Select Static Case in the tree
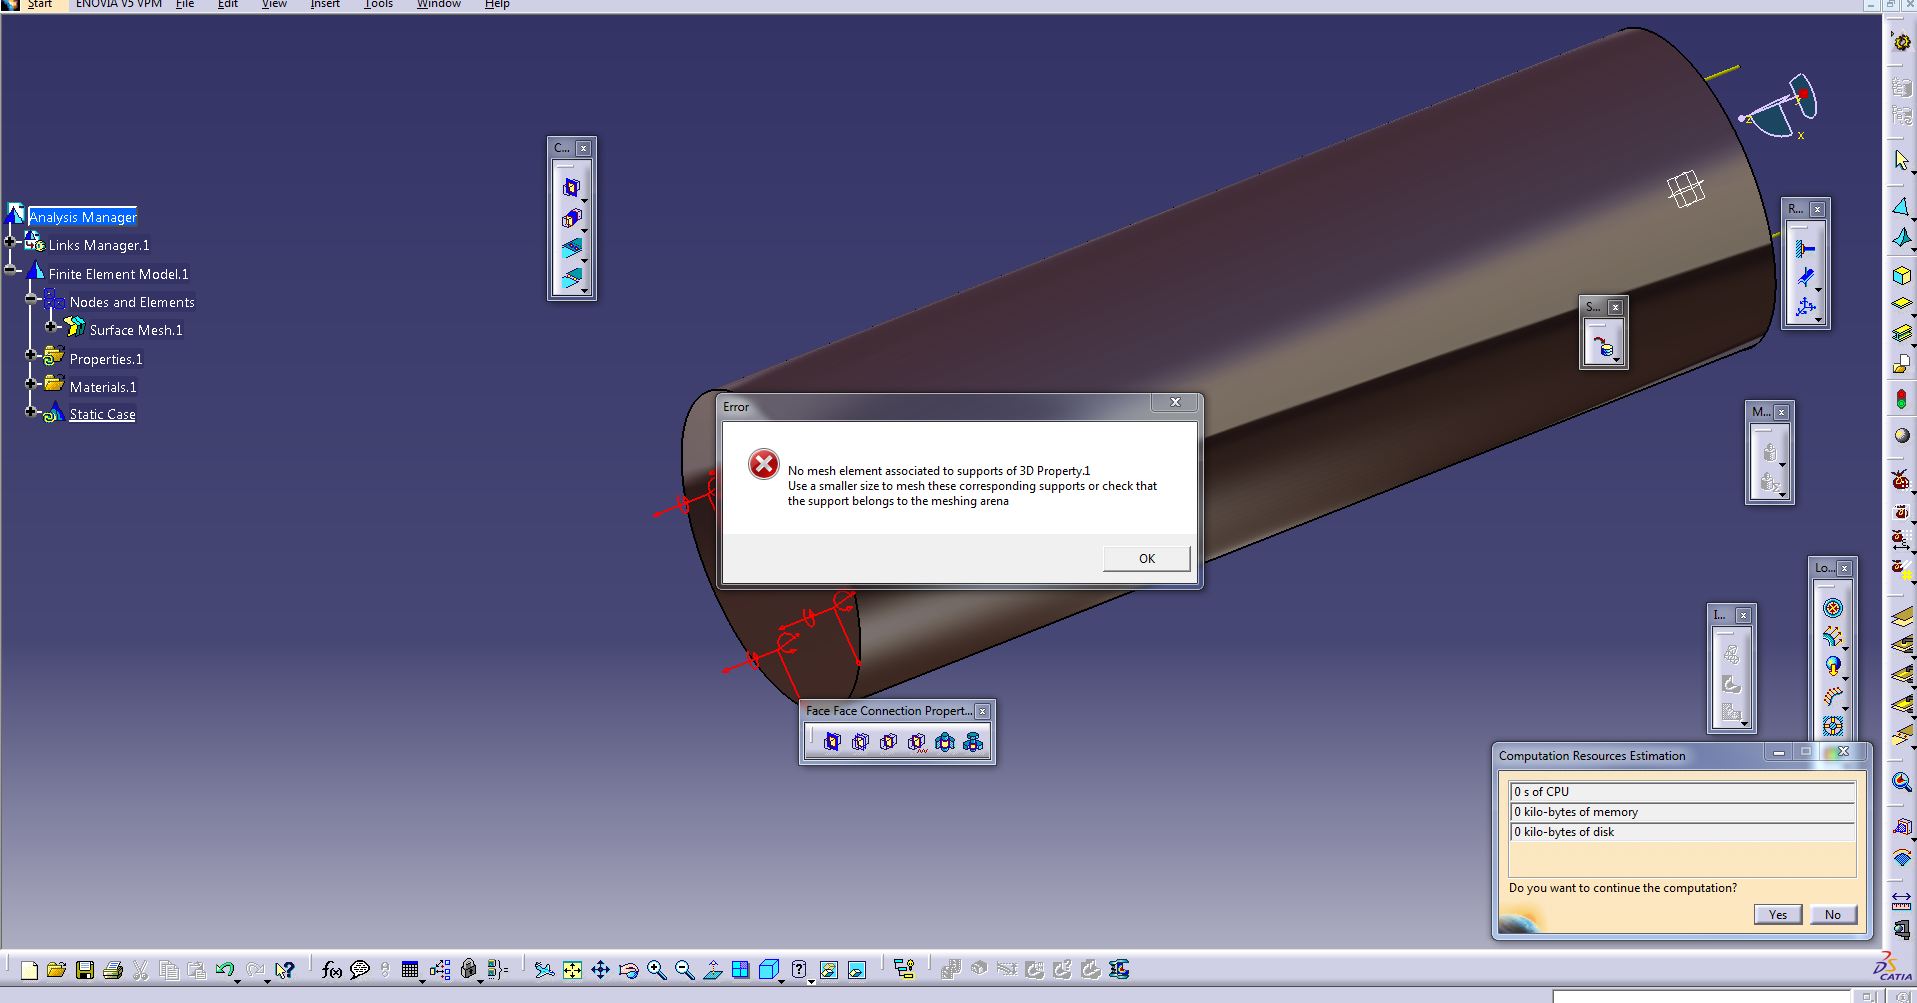1917x1003 pixels. [102, 414]
